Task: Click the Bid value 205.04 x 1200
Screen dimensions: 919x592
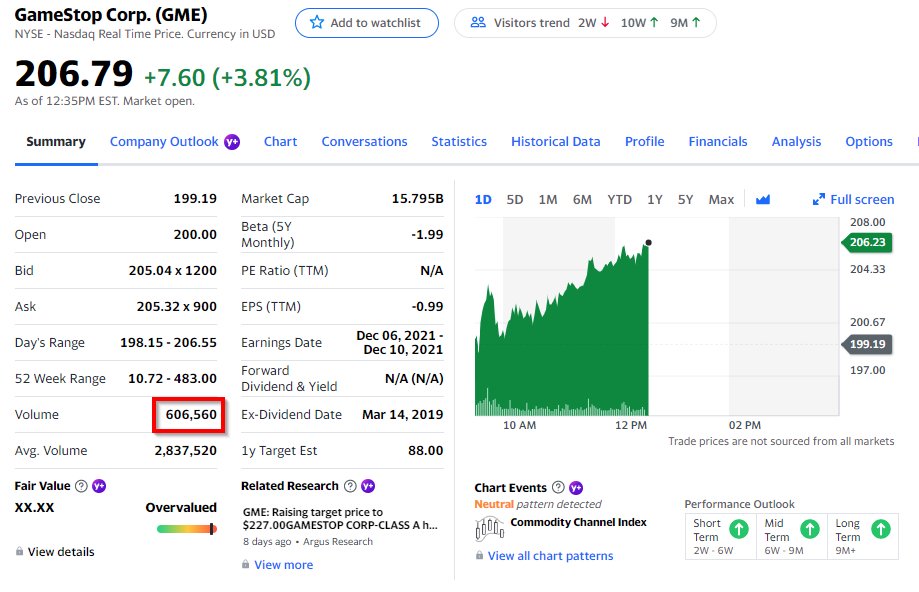Action: (172, 271)
